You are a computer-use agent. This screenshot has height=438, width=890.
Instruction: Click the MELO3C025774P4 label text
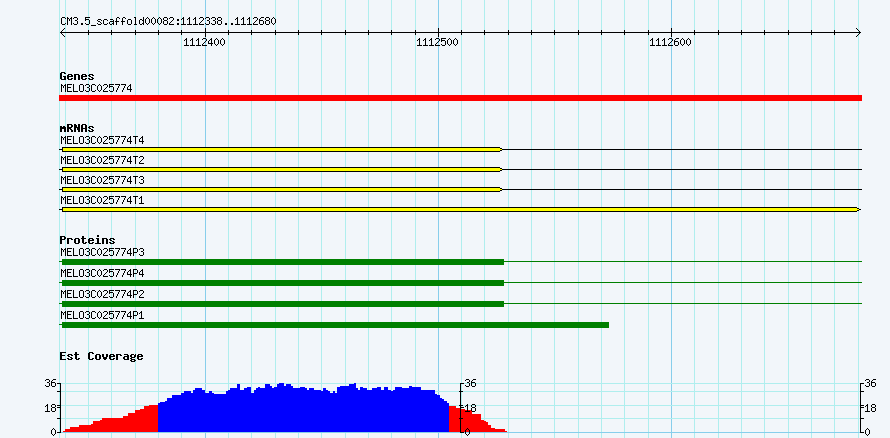click(x=102, y=273)
